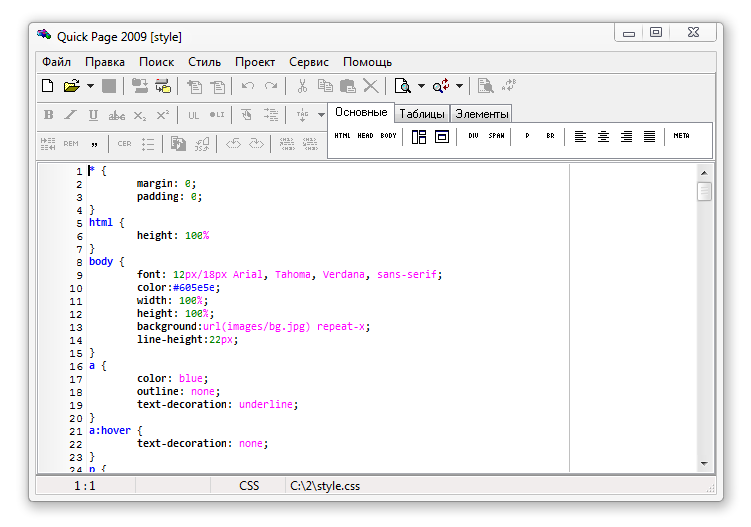This screenshot has height=527, width=751.
Task: Open the find icon's dropdown arrow
Action: (421, 86)
